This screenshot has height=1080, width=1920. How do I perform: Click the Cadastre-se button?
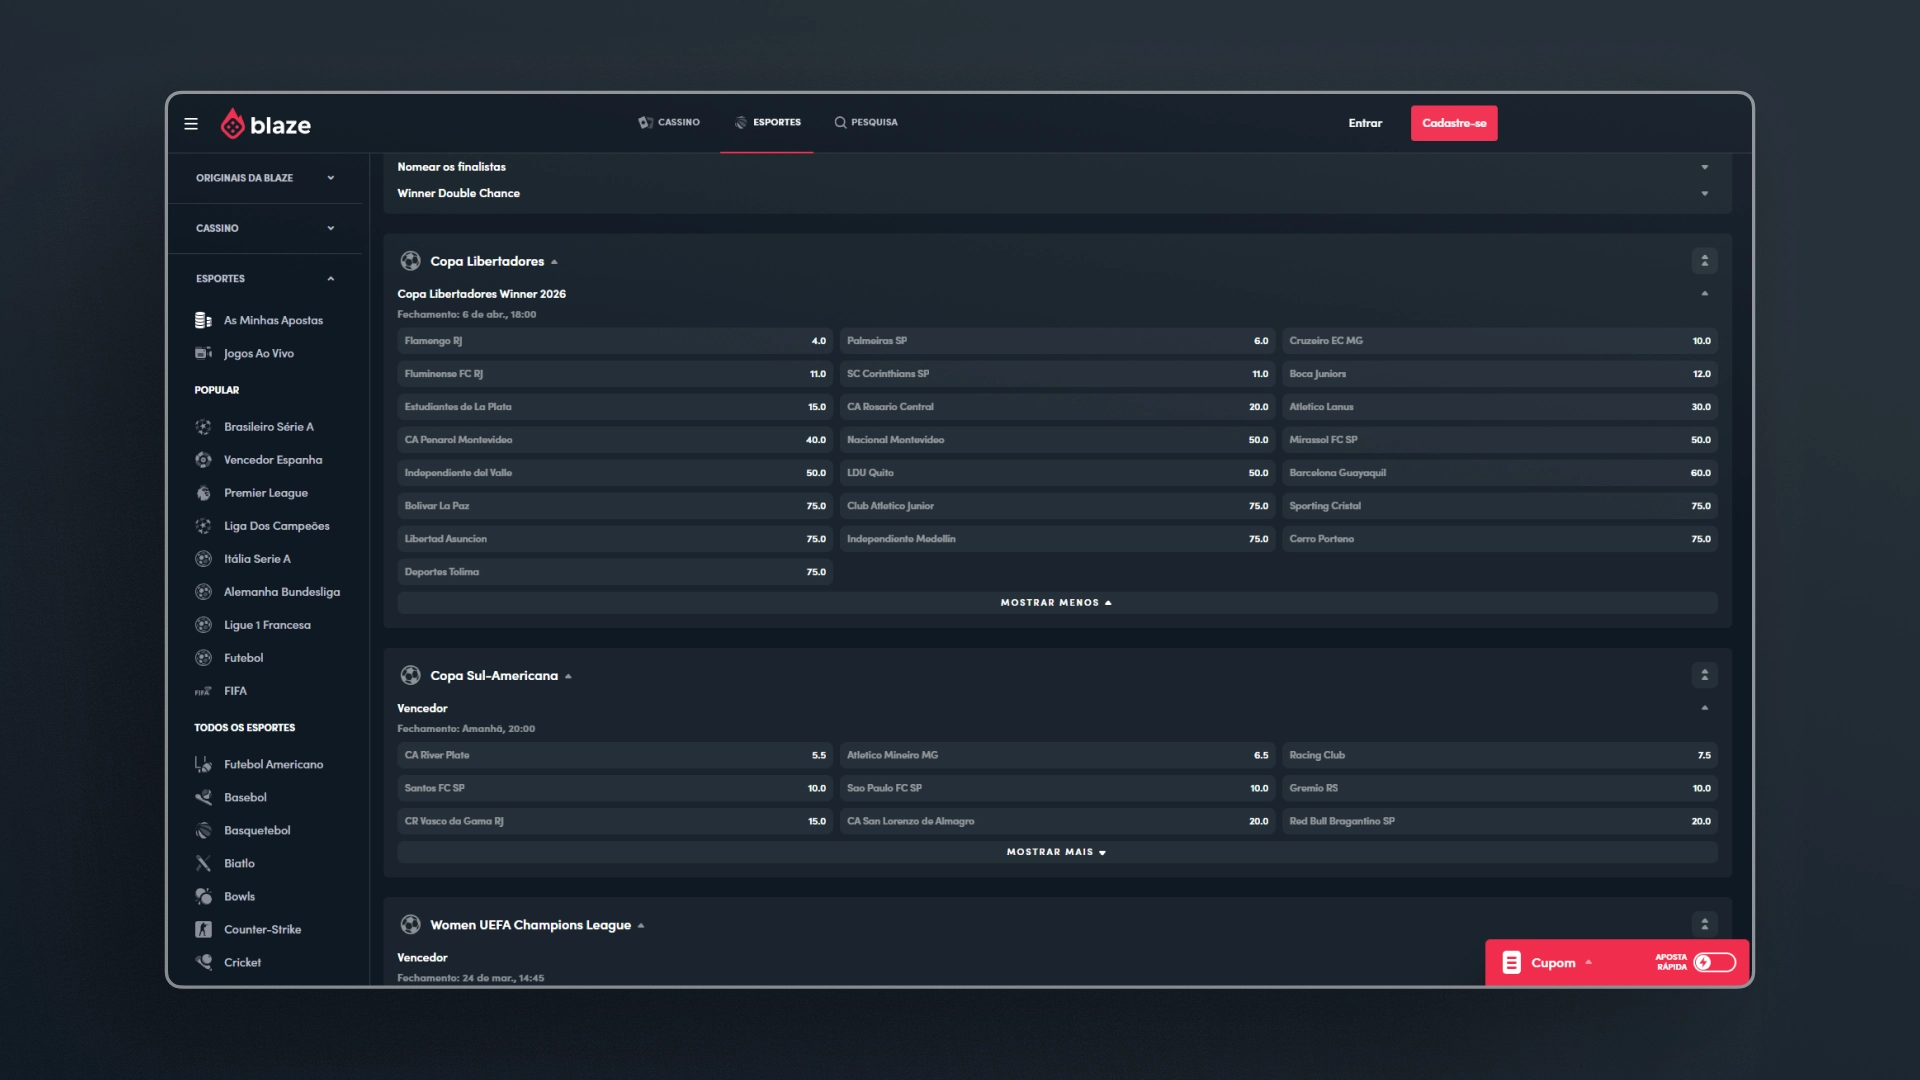(1454, 123)
